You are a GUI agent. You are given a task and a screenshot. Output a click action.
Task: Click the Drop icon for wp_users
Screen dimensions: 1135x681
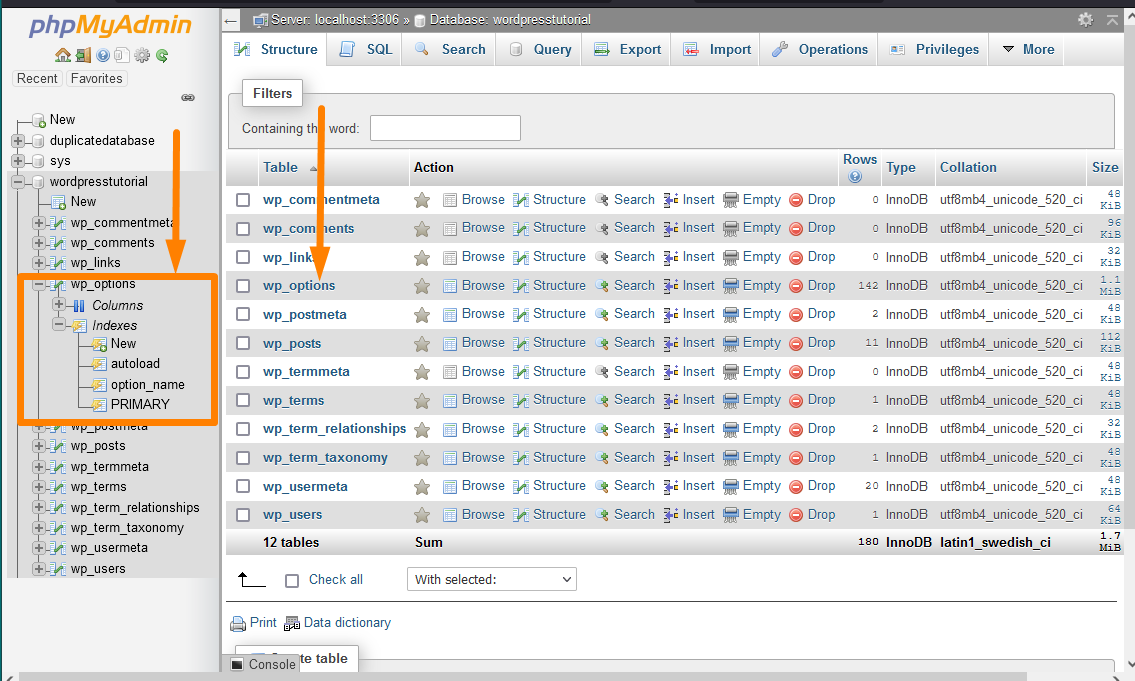796,515
